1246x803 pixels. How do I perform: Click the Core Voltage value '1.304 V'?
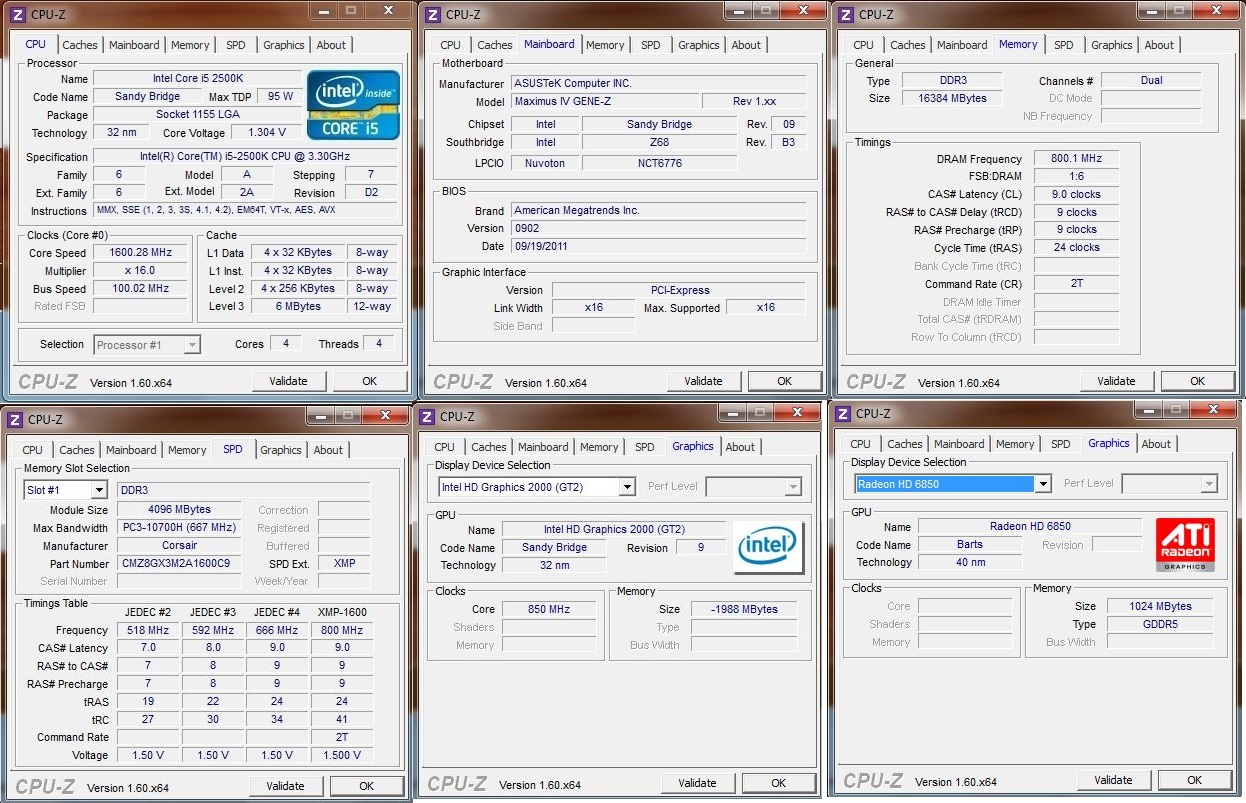[x=266, y=133]
